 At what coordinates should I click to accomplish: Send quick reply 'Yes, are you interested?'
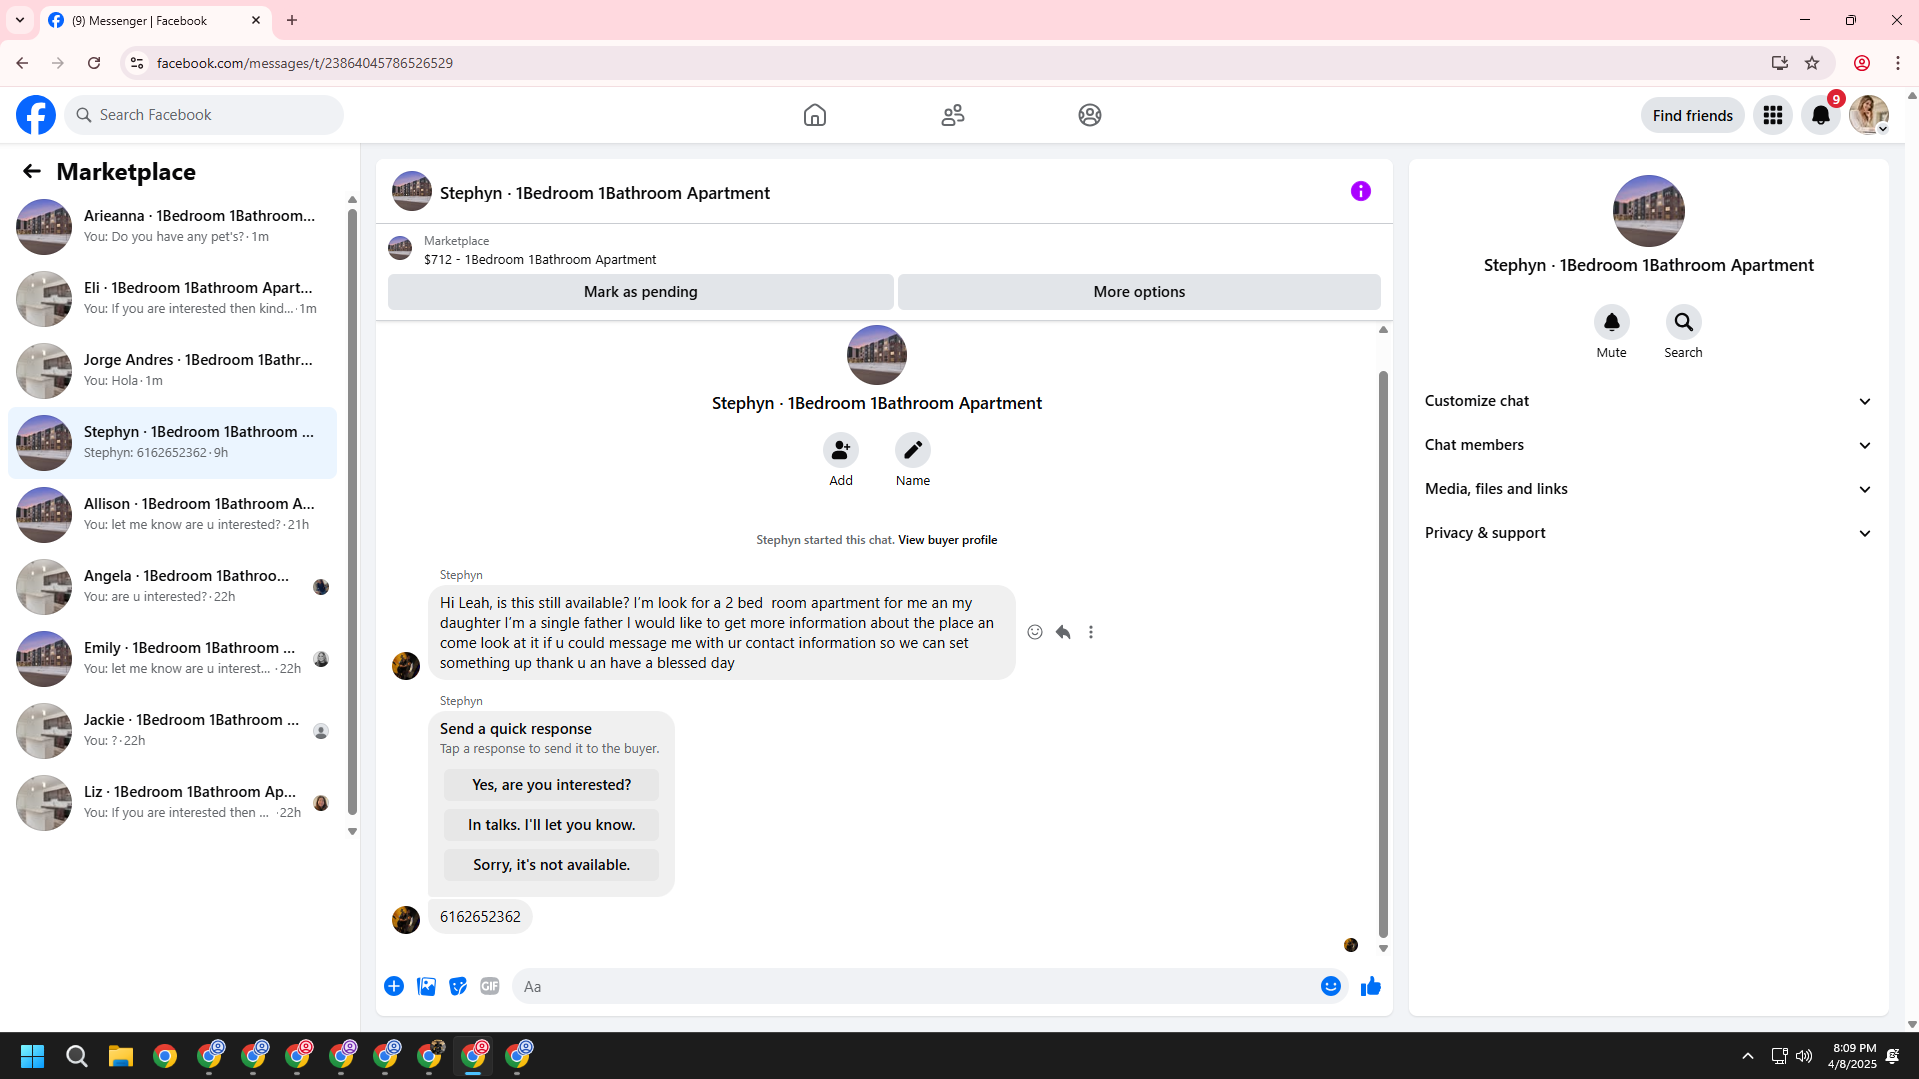click(551, 785)
